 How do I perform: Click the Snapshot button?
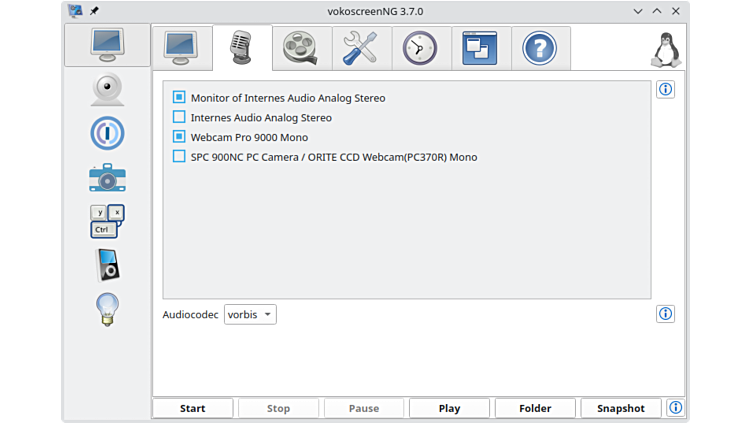click(x=620, y=408)
